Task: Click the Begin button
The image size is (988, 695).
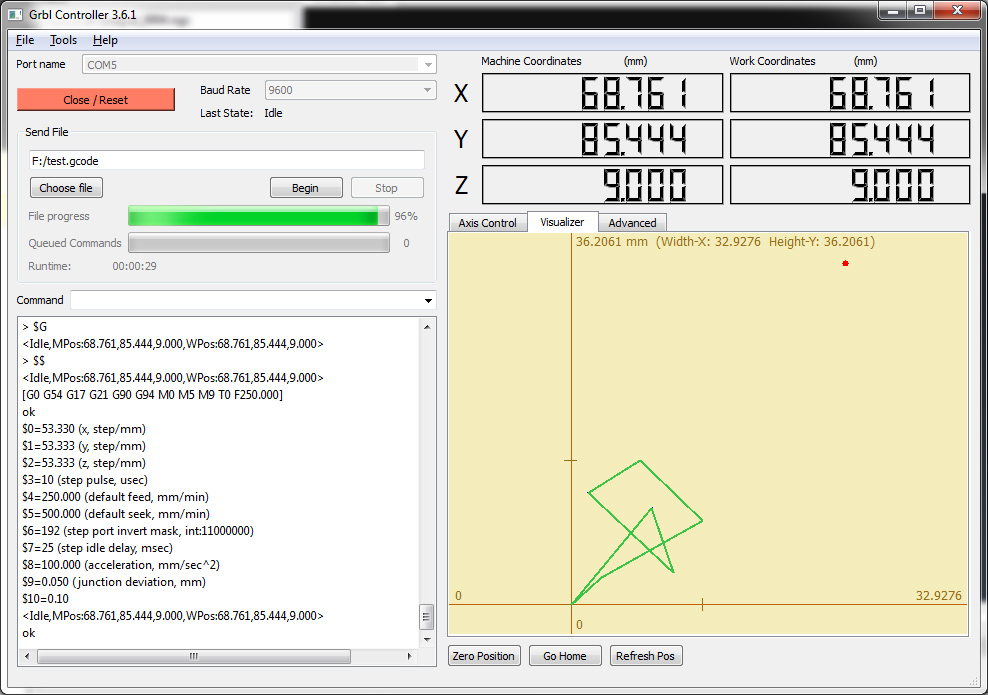Action: coord(306,188)
